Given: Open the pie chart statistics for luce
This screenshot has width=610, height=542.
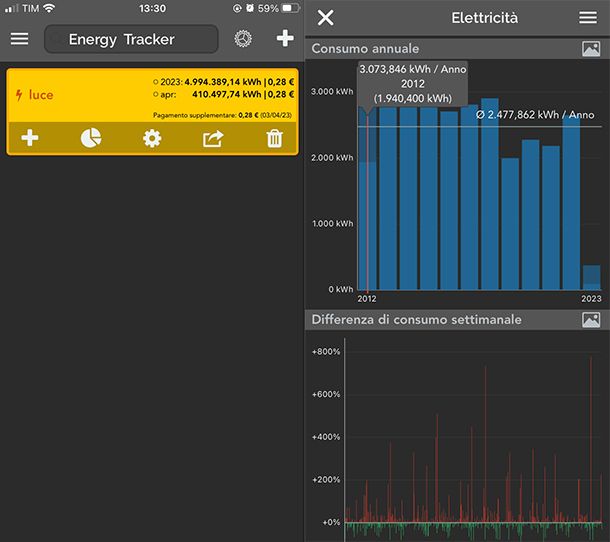Looking at the screenshot, I should tap(91, 138).
